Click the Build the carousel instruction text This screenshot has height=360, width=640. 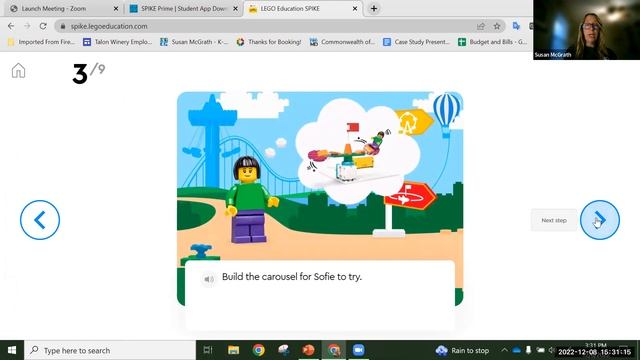click(x=292, y=277)
